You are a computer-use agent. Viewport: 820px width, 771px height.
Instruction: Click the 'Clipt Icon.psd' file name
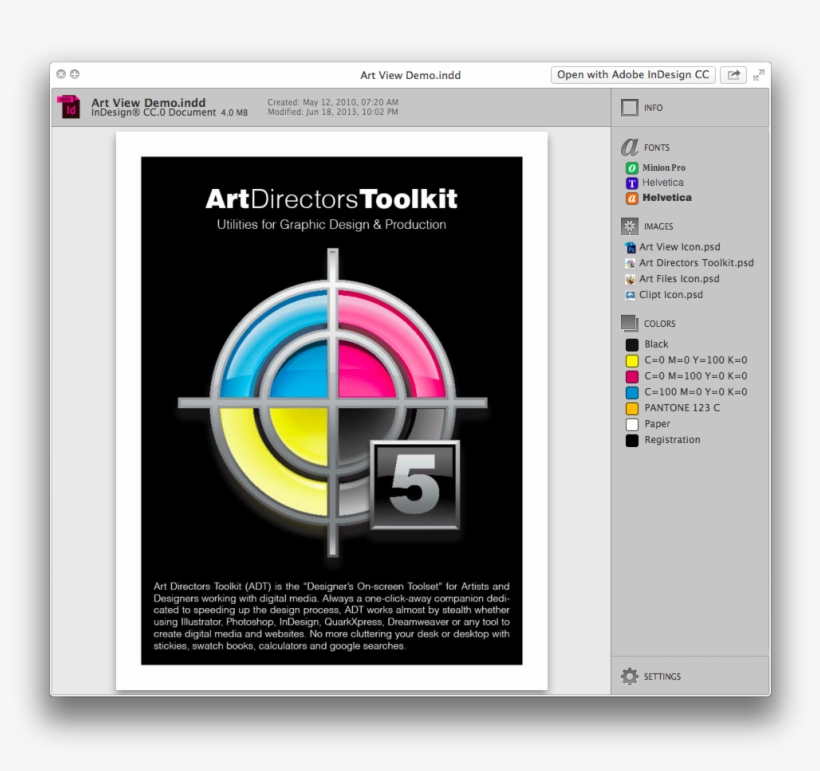(670, 294)
